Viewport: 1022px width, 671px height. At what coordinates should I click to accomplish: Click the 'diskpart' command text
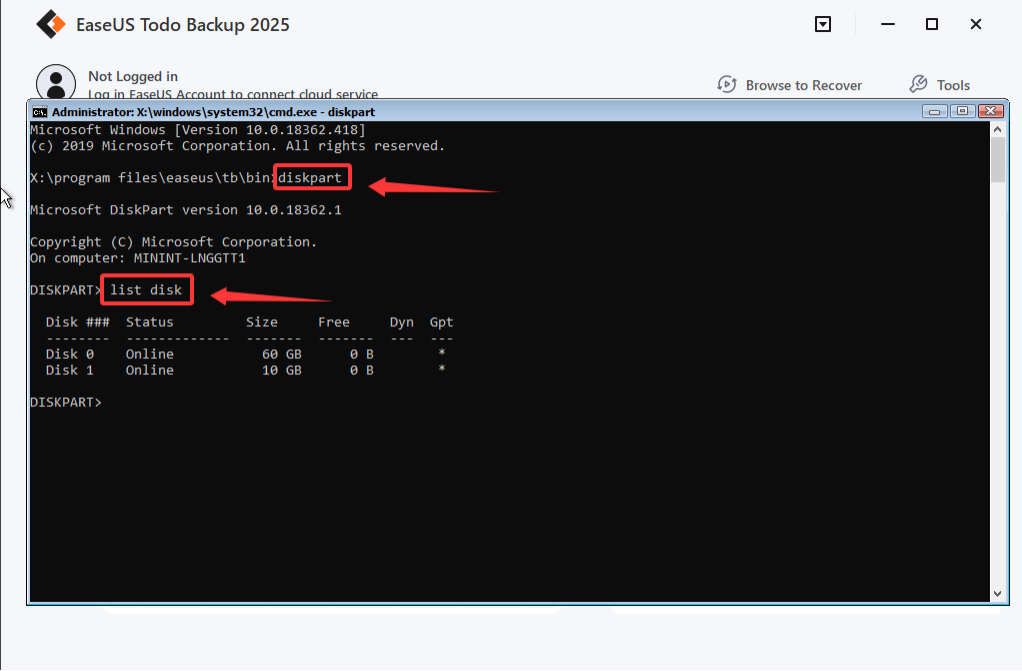(310, 177)
